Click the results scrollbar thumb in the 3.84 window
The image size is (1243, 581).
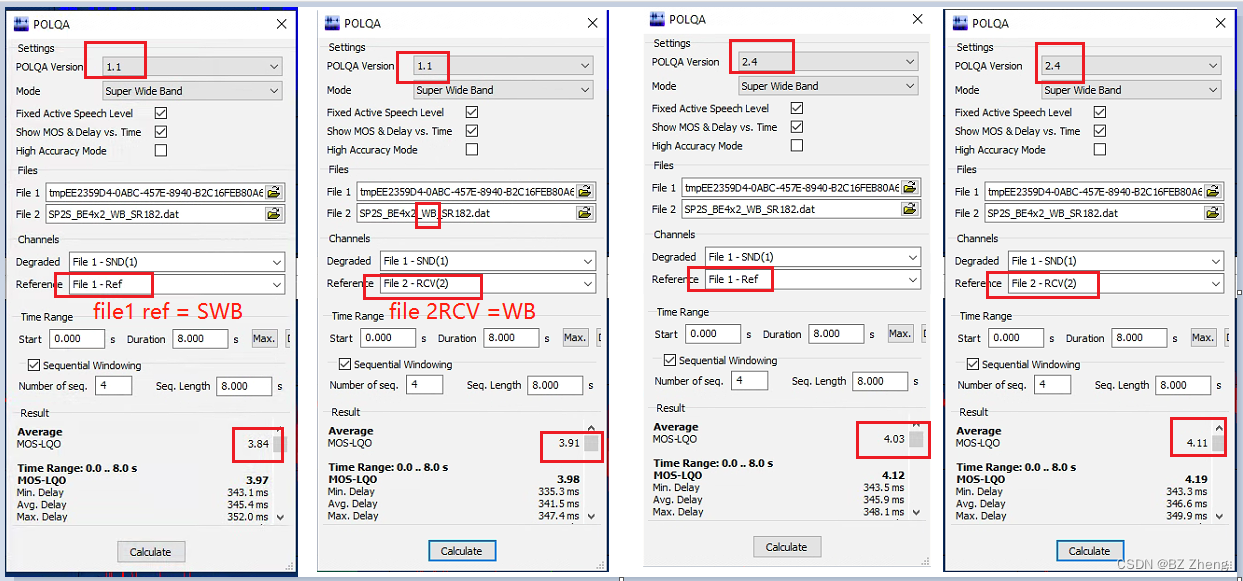pos(280,444)
